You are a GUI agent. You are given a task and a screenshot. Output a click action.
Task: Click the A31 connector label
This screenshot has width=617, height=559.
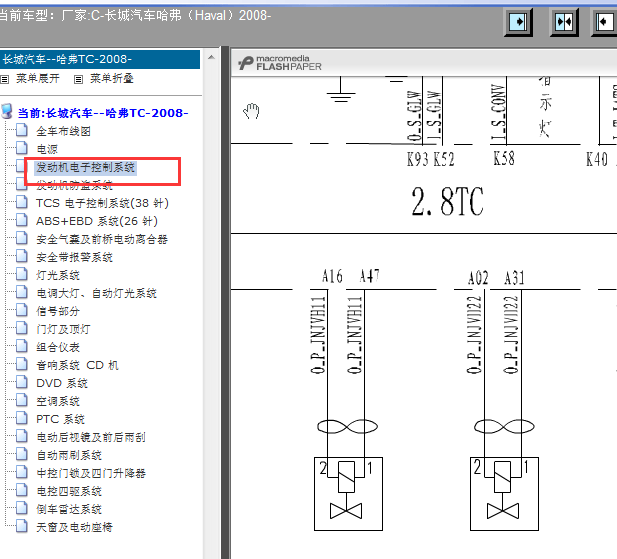514,278
